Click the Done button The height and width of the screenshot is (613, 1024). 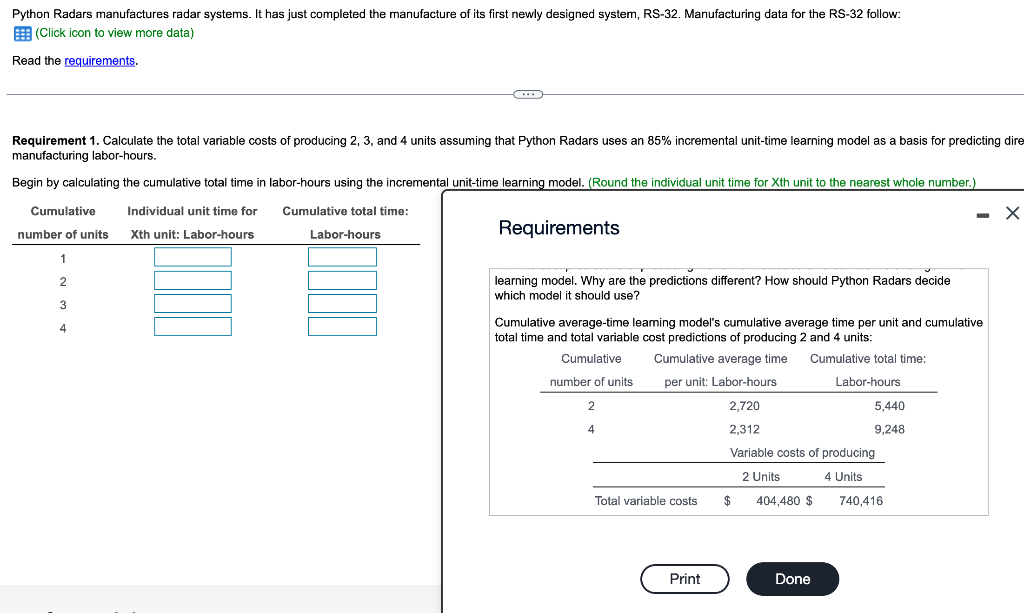click(x=792, y=579)
